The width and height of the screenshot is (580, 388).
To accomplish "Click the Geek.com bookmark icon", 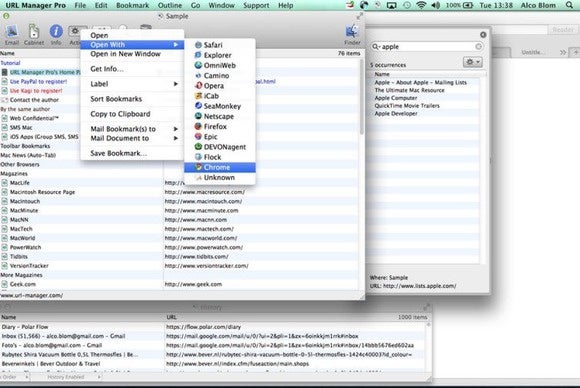I will (4, 284).
